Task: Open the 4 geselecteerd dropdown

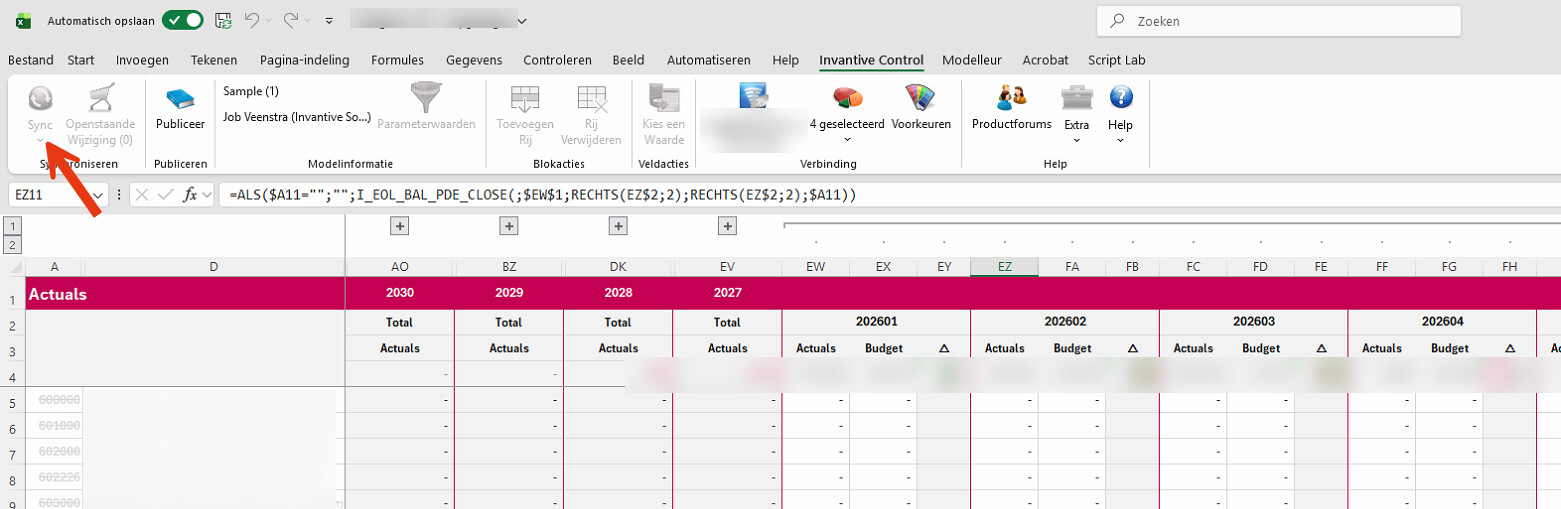Action: pyautogui.click(x=846, y=124)
